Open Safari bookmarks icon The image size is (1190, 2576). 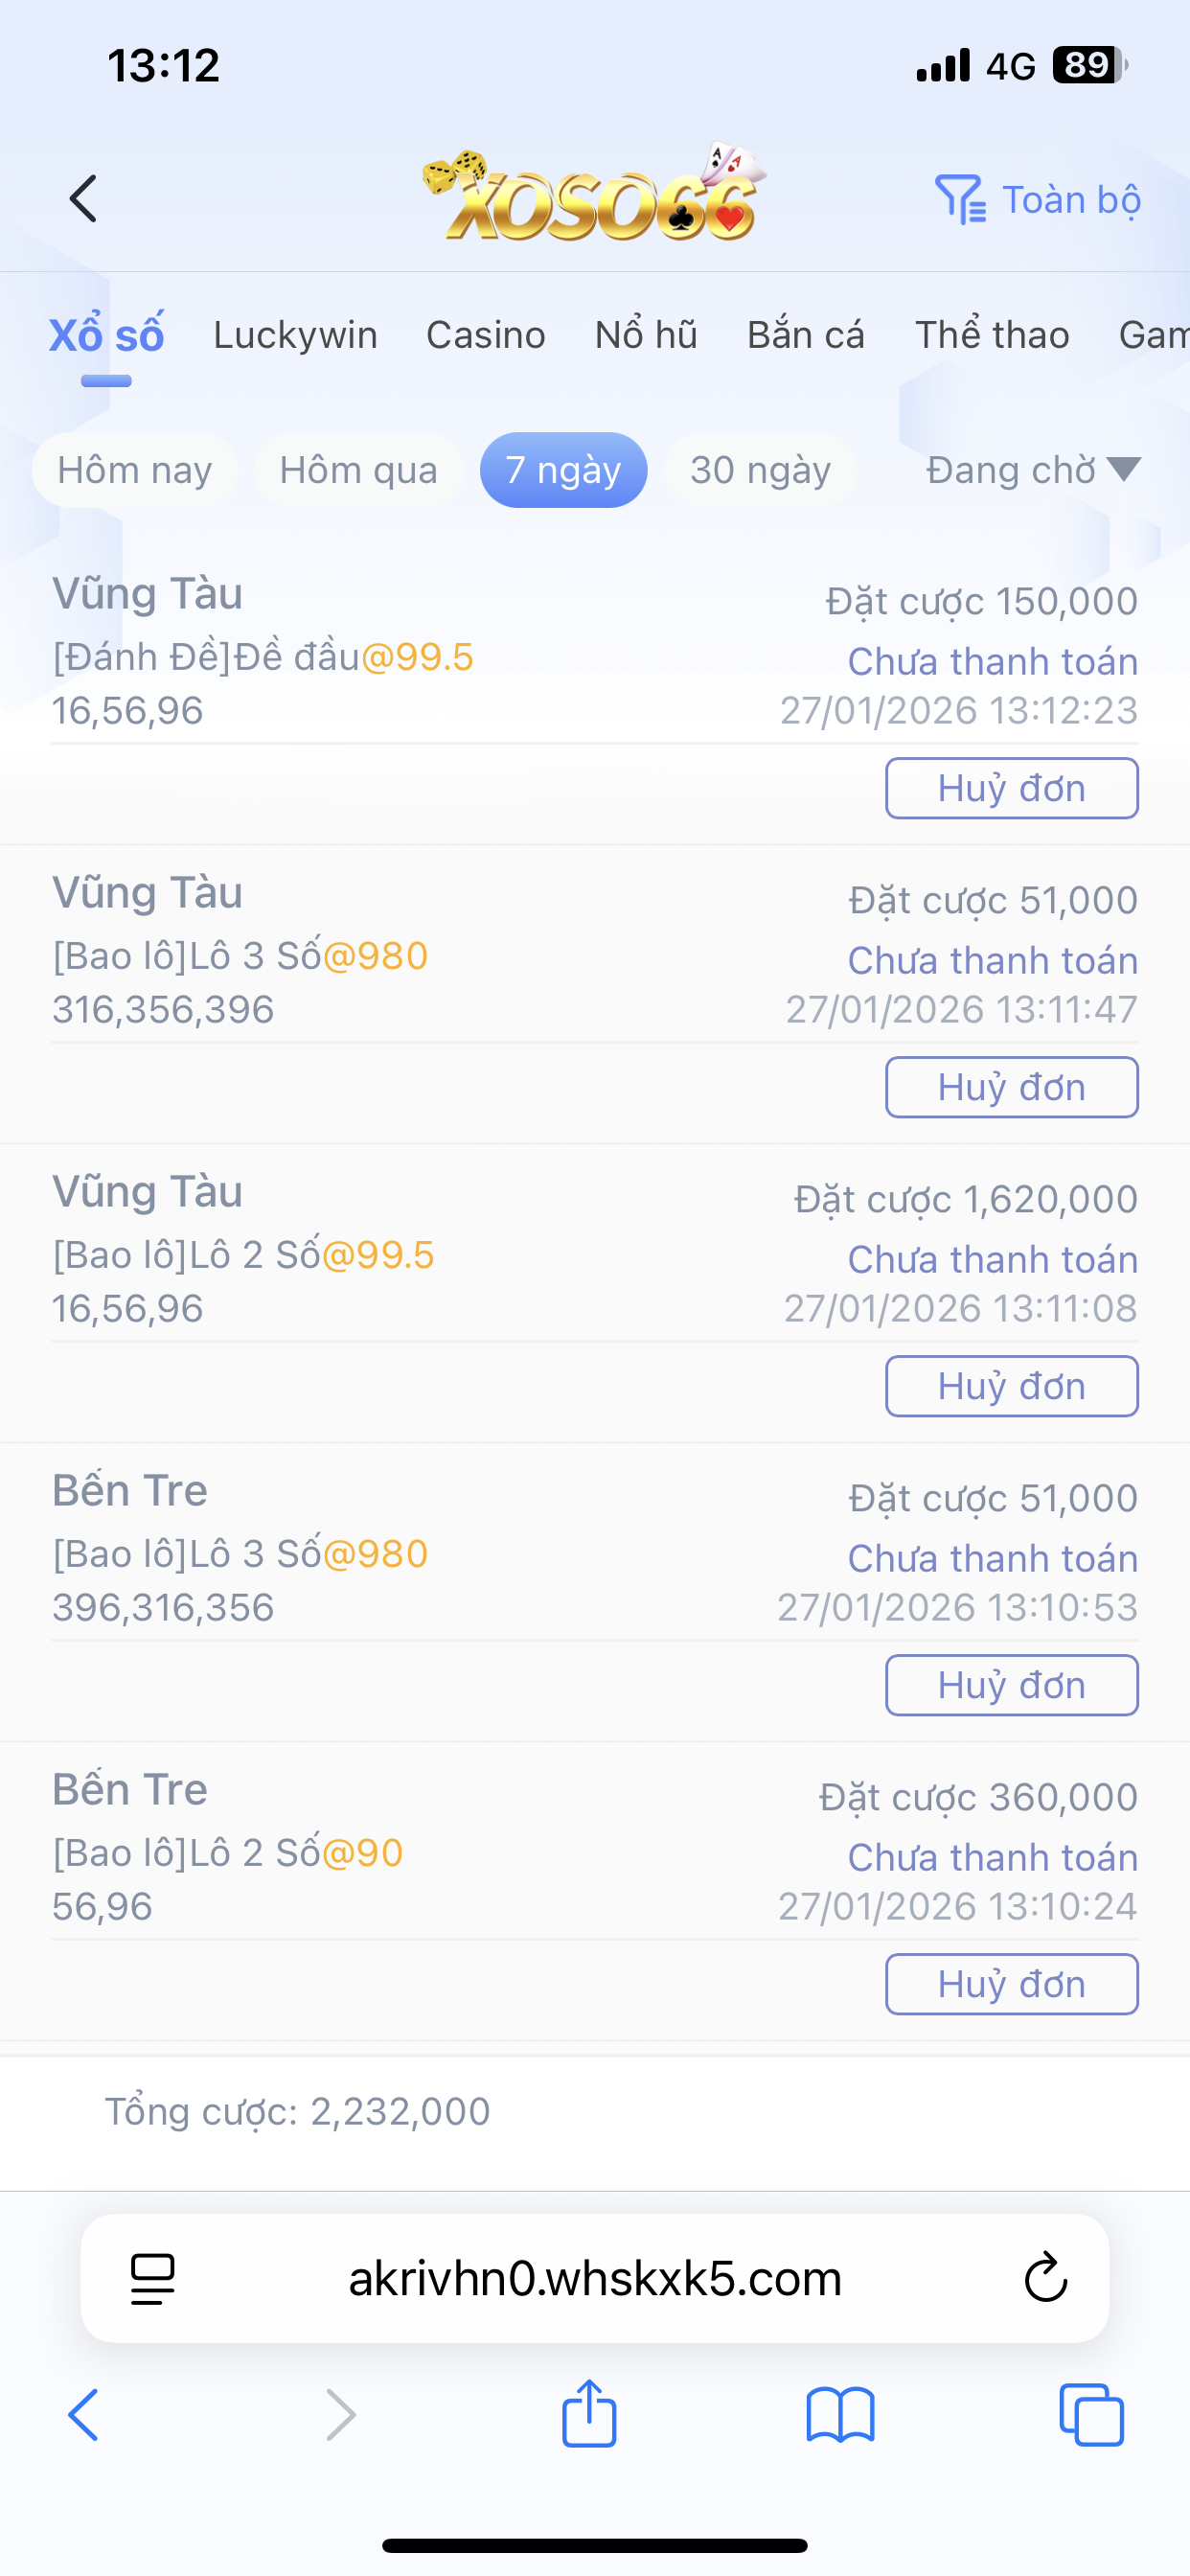click(840, 2414)
